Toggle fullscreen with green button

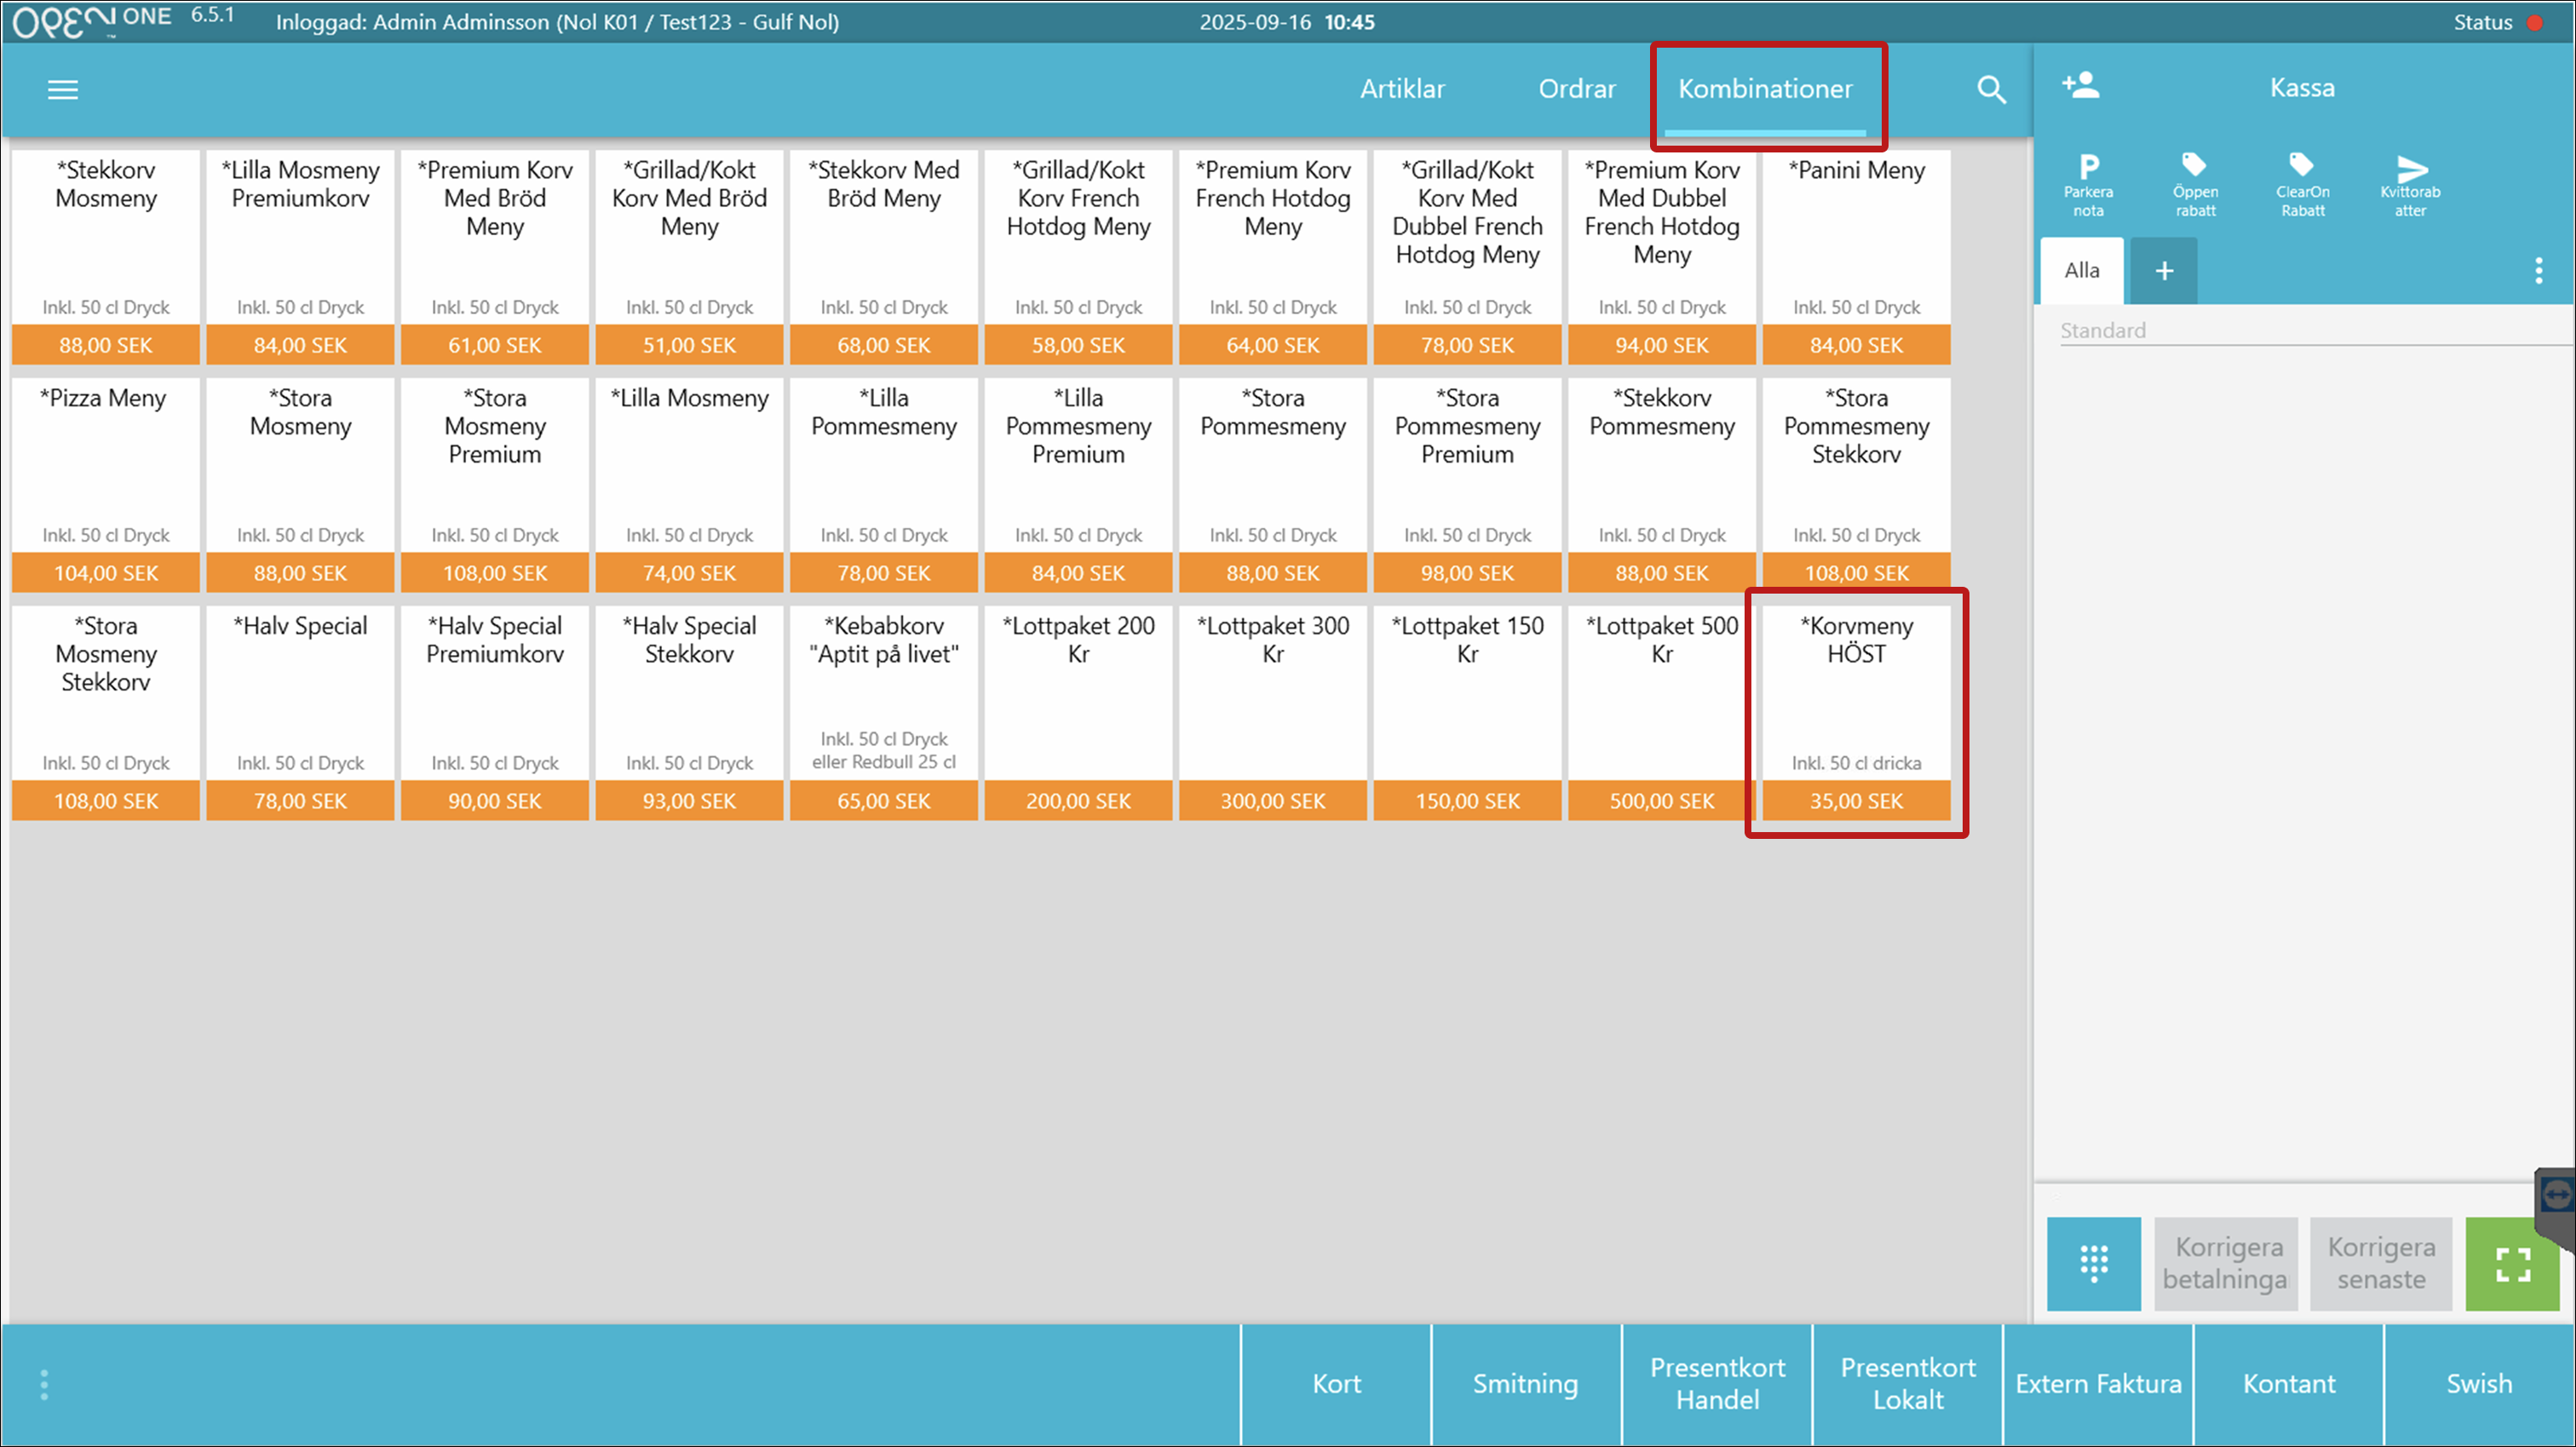pos(2511,1263)
